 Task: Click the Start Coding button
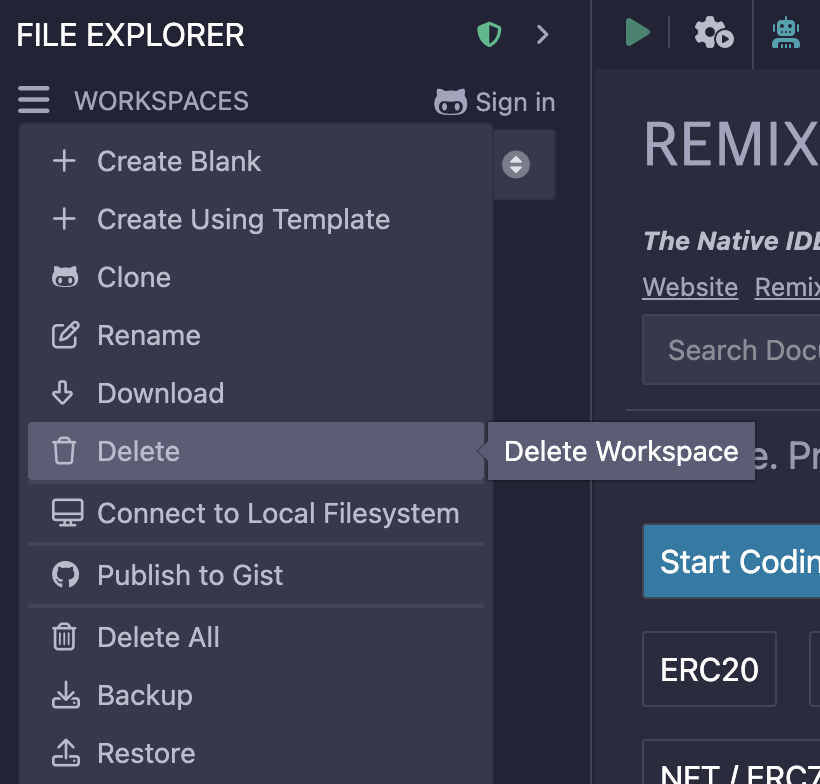pos(732,561)
